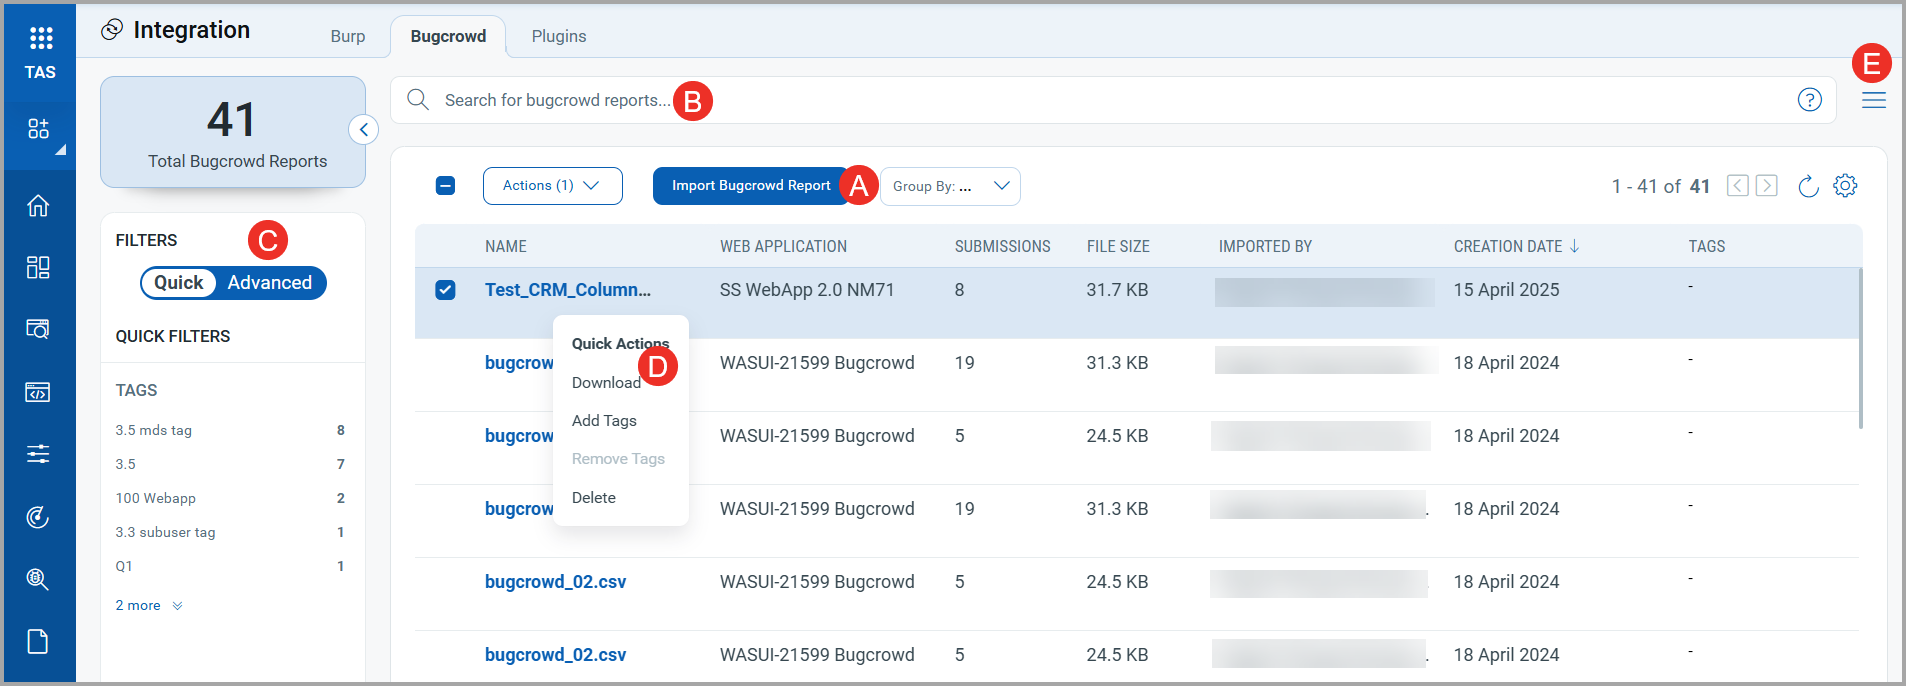1906x686 pixels.
Task: Click the help question mark icon
Action: tap(1809, 100)
